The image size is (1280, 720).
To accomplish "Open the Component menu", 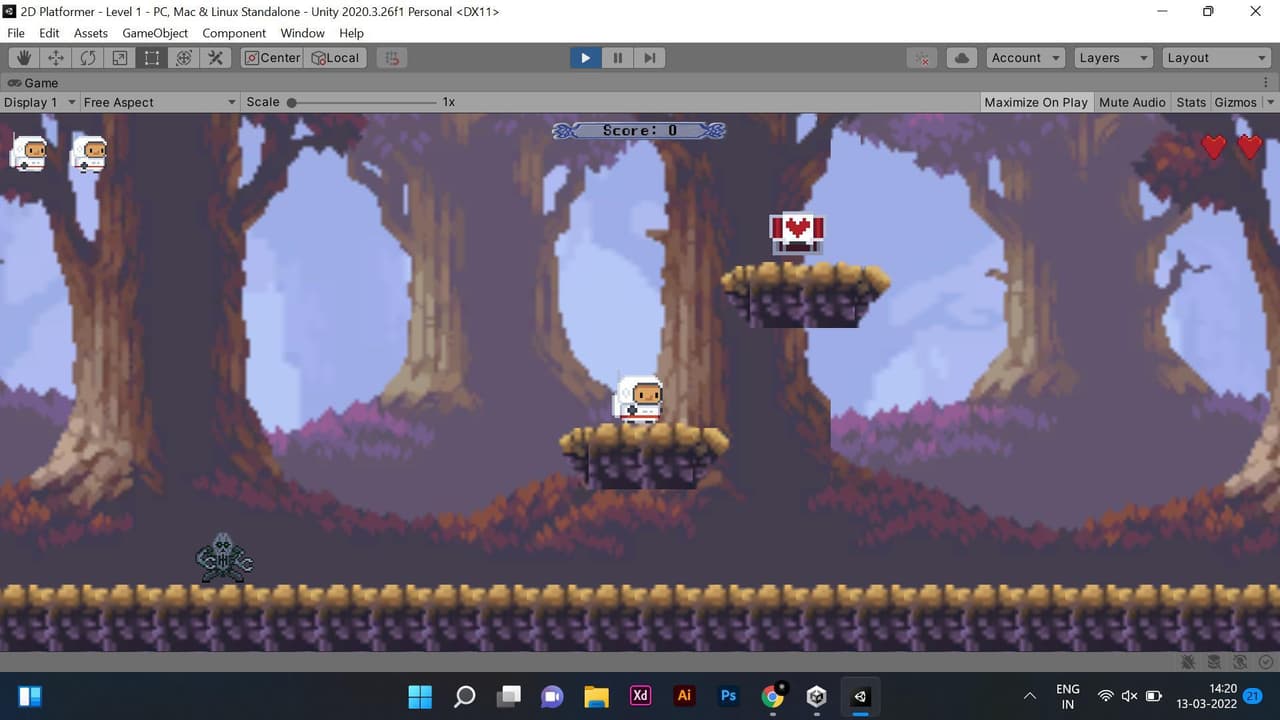I will [x=234, y=33].
